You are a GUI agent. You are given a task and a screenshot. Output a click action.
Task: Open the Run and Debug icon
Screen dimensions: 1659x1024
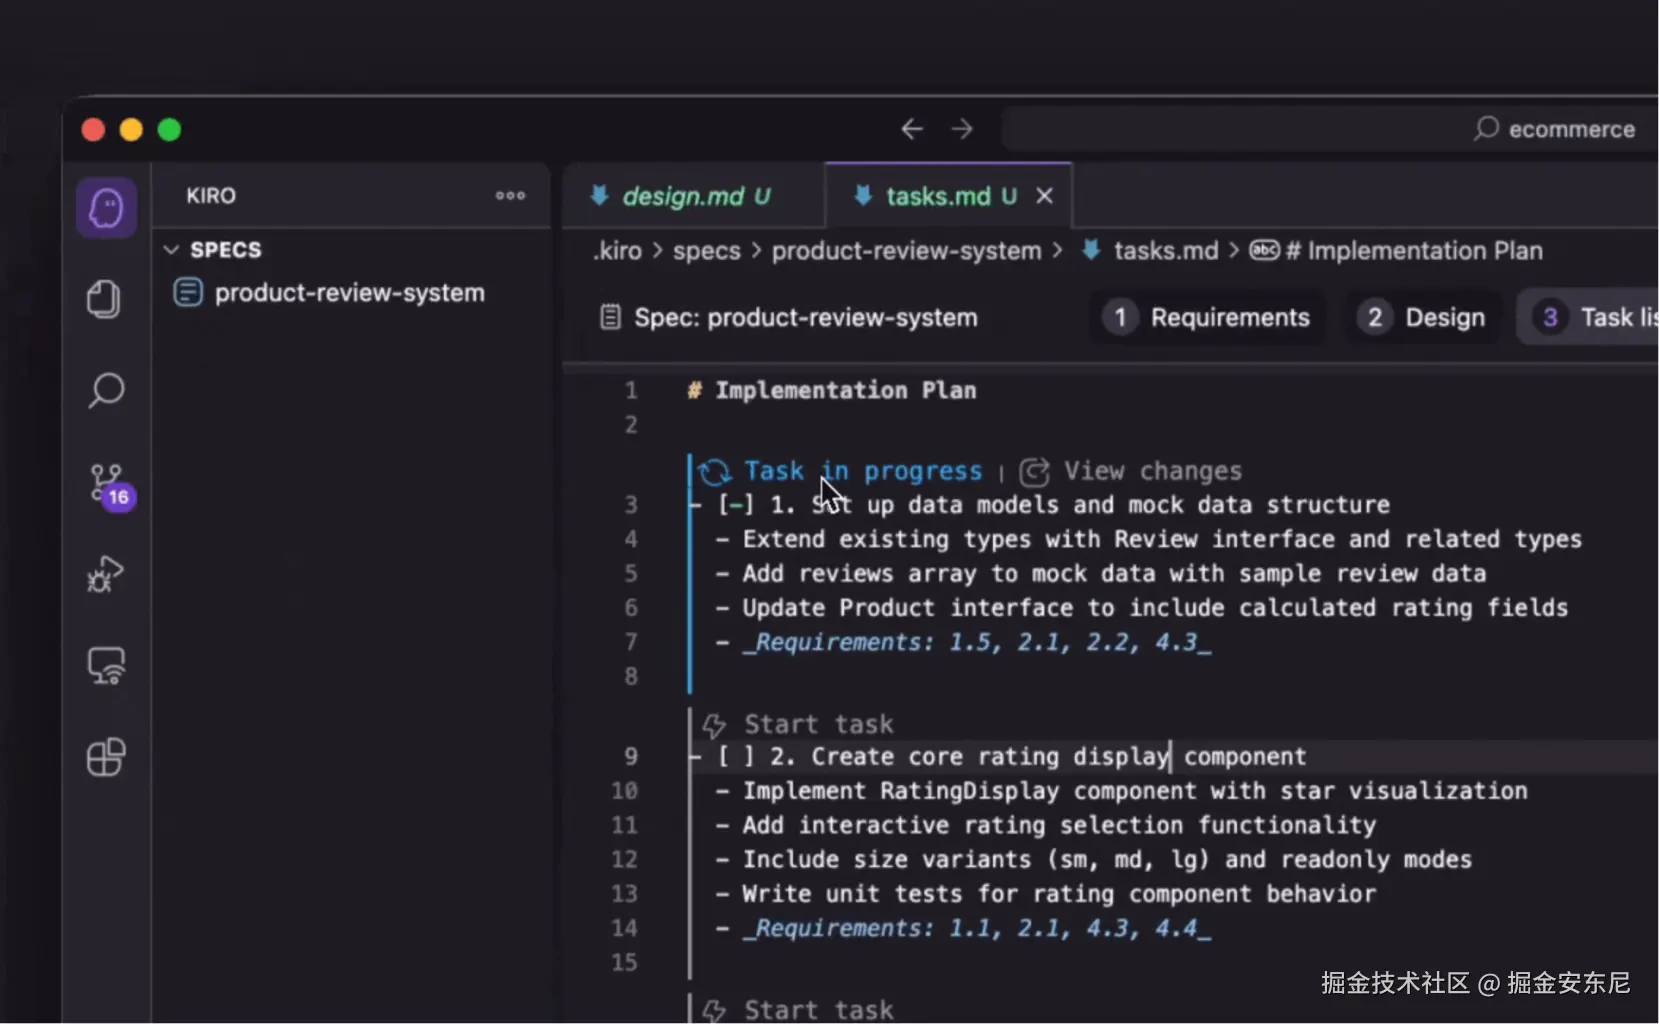pos(105,574)
